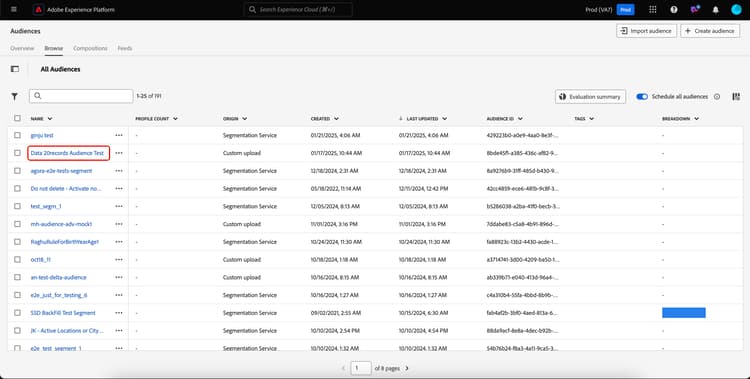Go to the next page arrow
Screen dimensions: 750x379
pyautogui.click(x=407, y=368)
